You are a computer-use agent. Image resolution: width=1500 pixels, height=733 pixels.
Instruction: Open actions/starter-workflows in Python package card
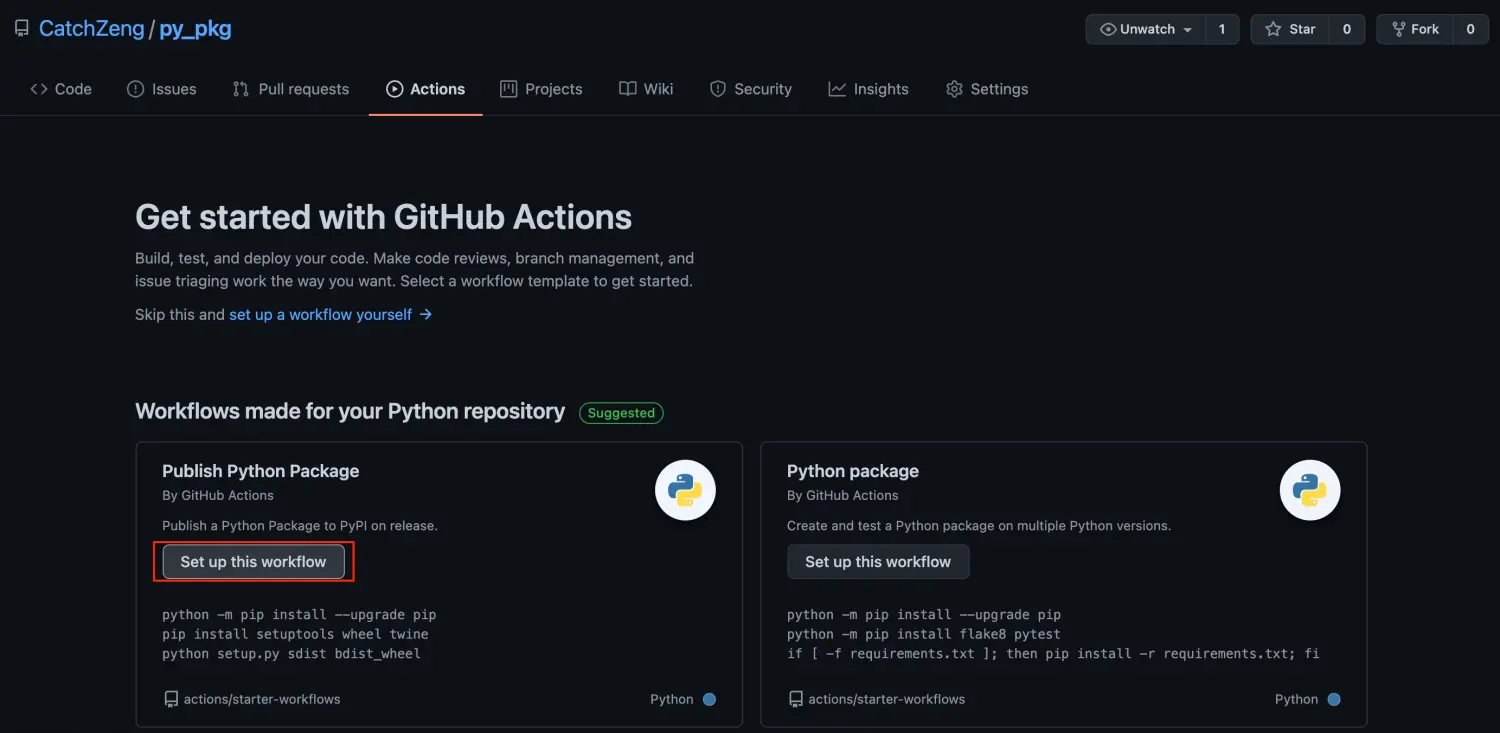(x=887, y=699)
